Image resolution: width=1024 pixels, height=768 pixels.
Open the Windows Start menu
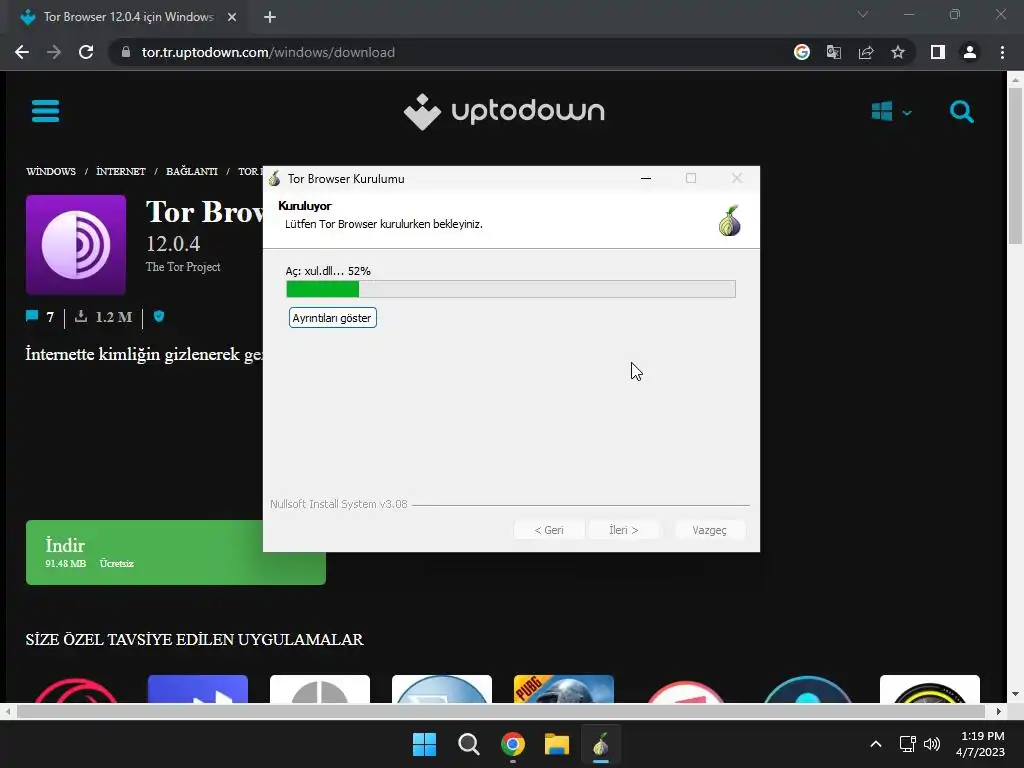coord(424,744)
